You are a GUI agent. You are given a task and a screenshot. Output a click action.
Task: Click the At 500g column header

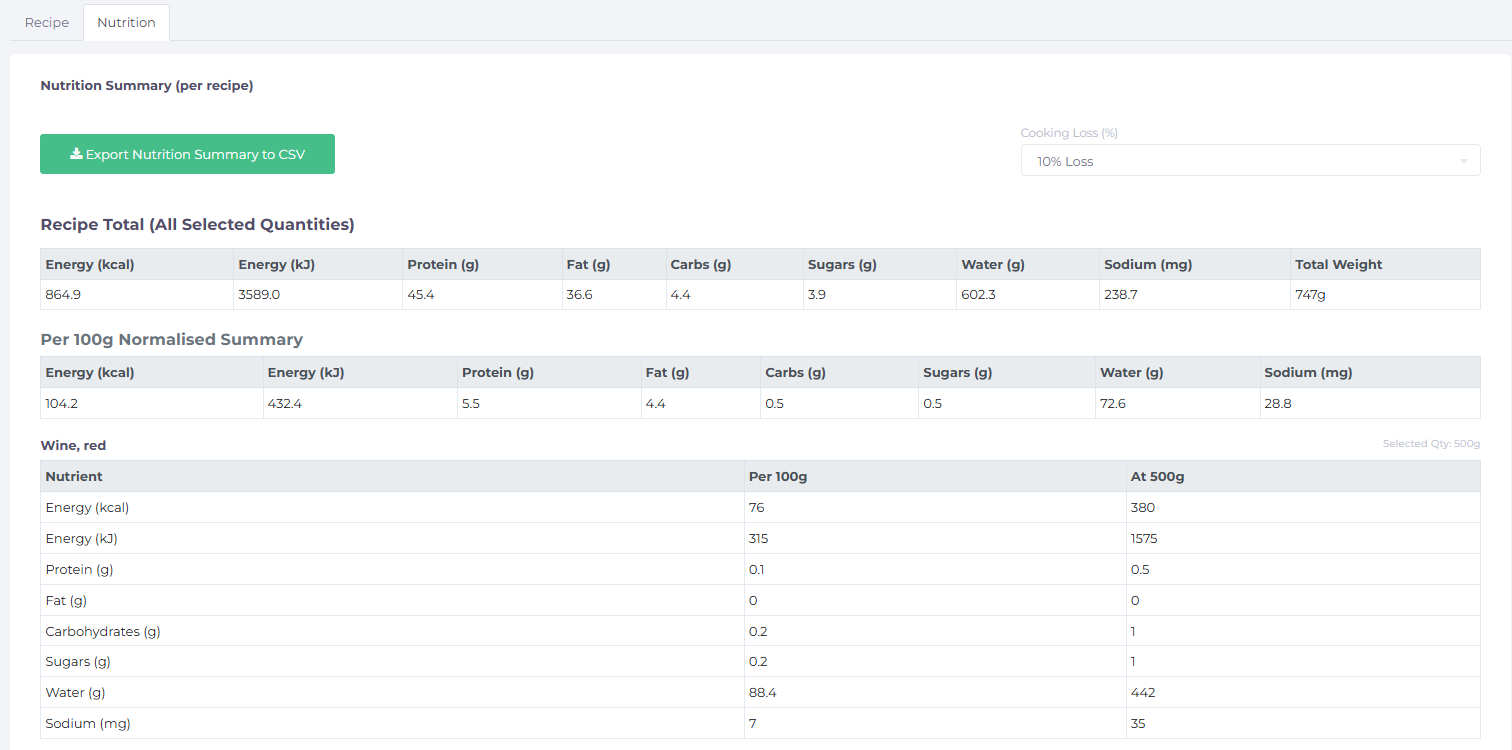click(x=1157, y=476)
